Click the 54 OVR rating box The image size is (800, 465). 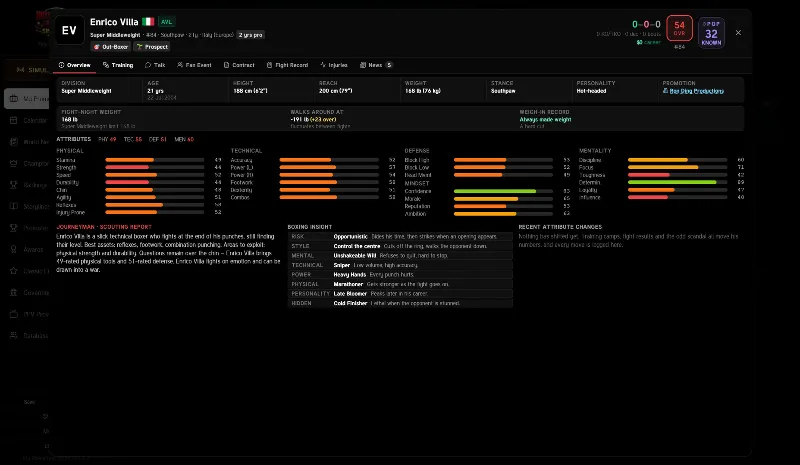679,28
